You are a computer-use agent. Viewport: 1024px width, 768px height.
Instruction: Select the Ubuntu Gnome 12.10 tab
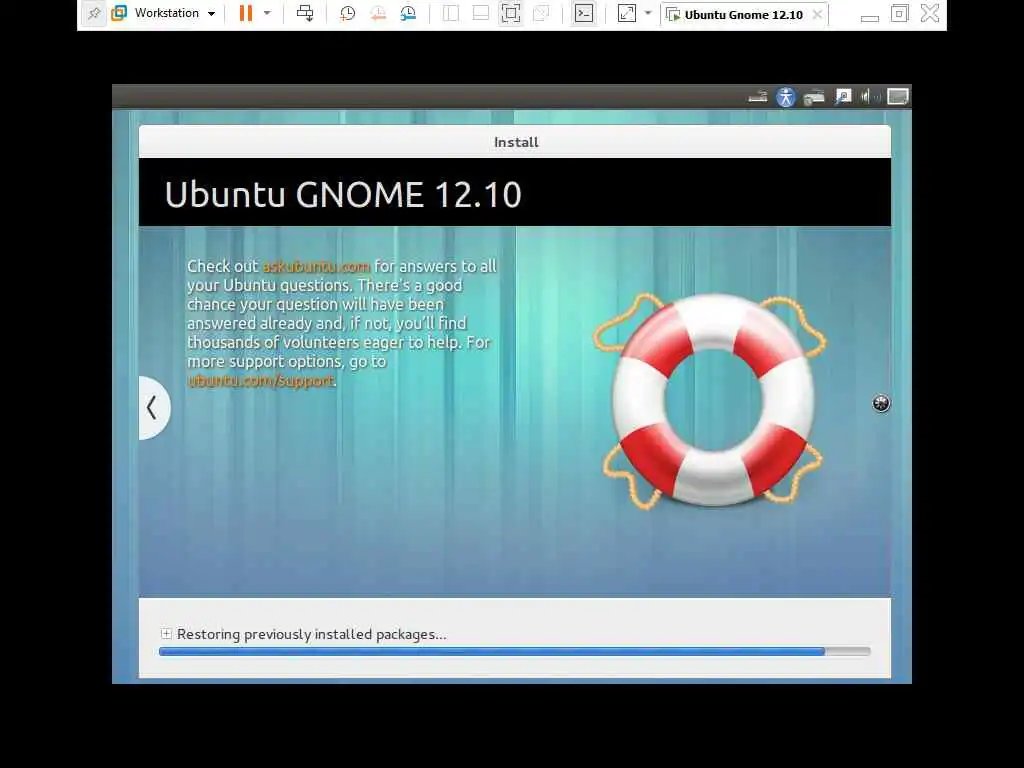[x=743, y=14]
